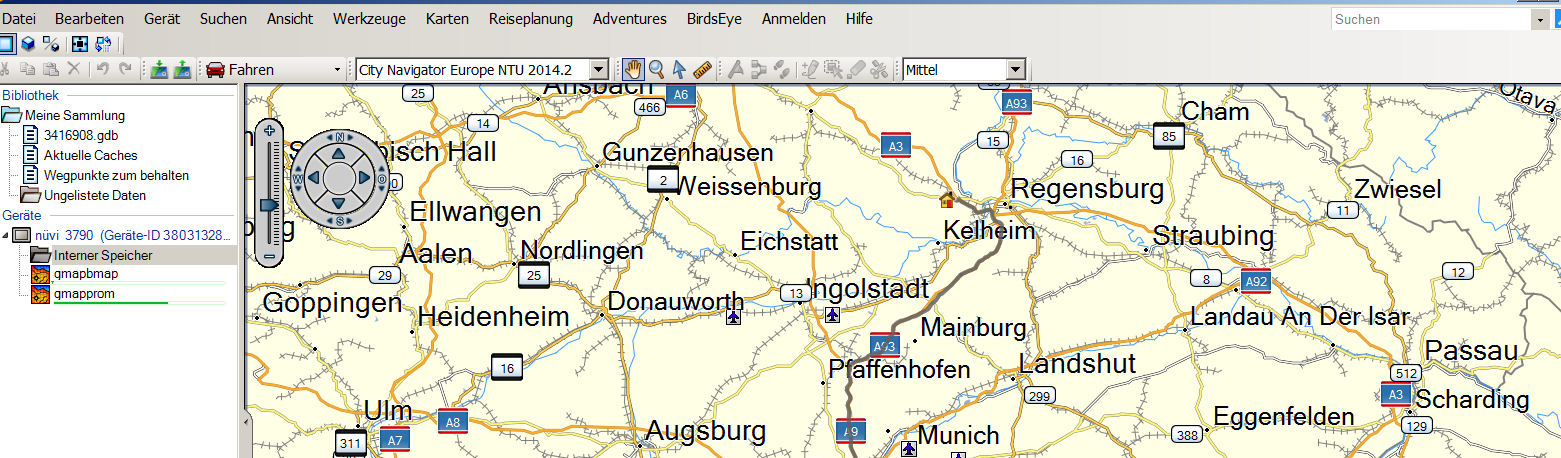
Task: Open the Fahren activity profile dropdown
Action: (336, 70)
